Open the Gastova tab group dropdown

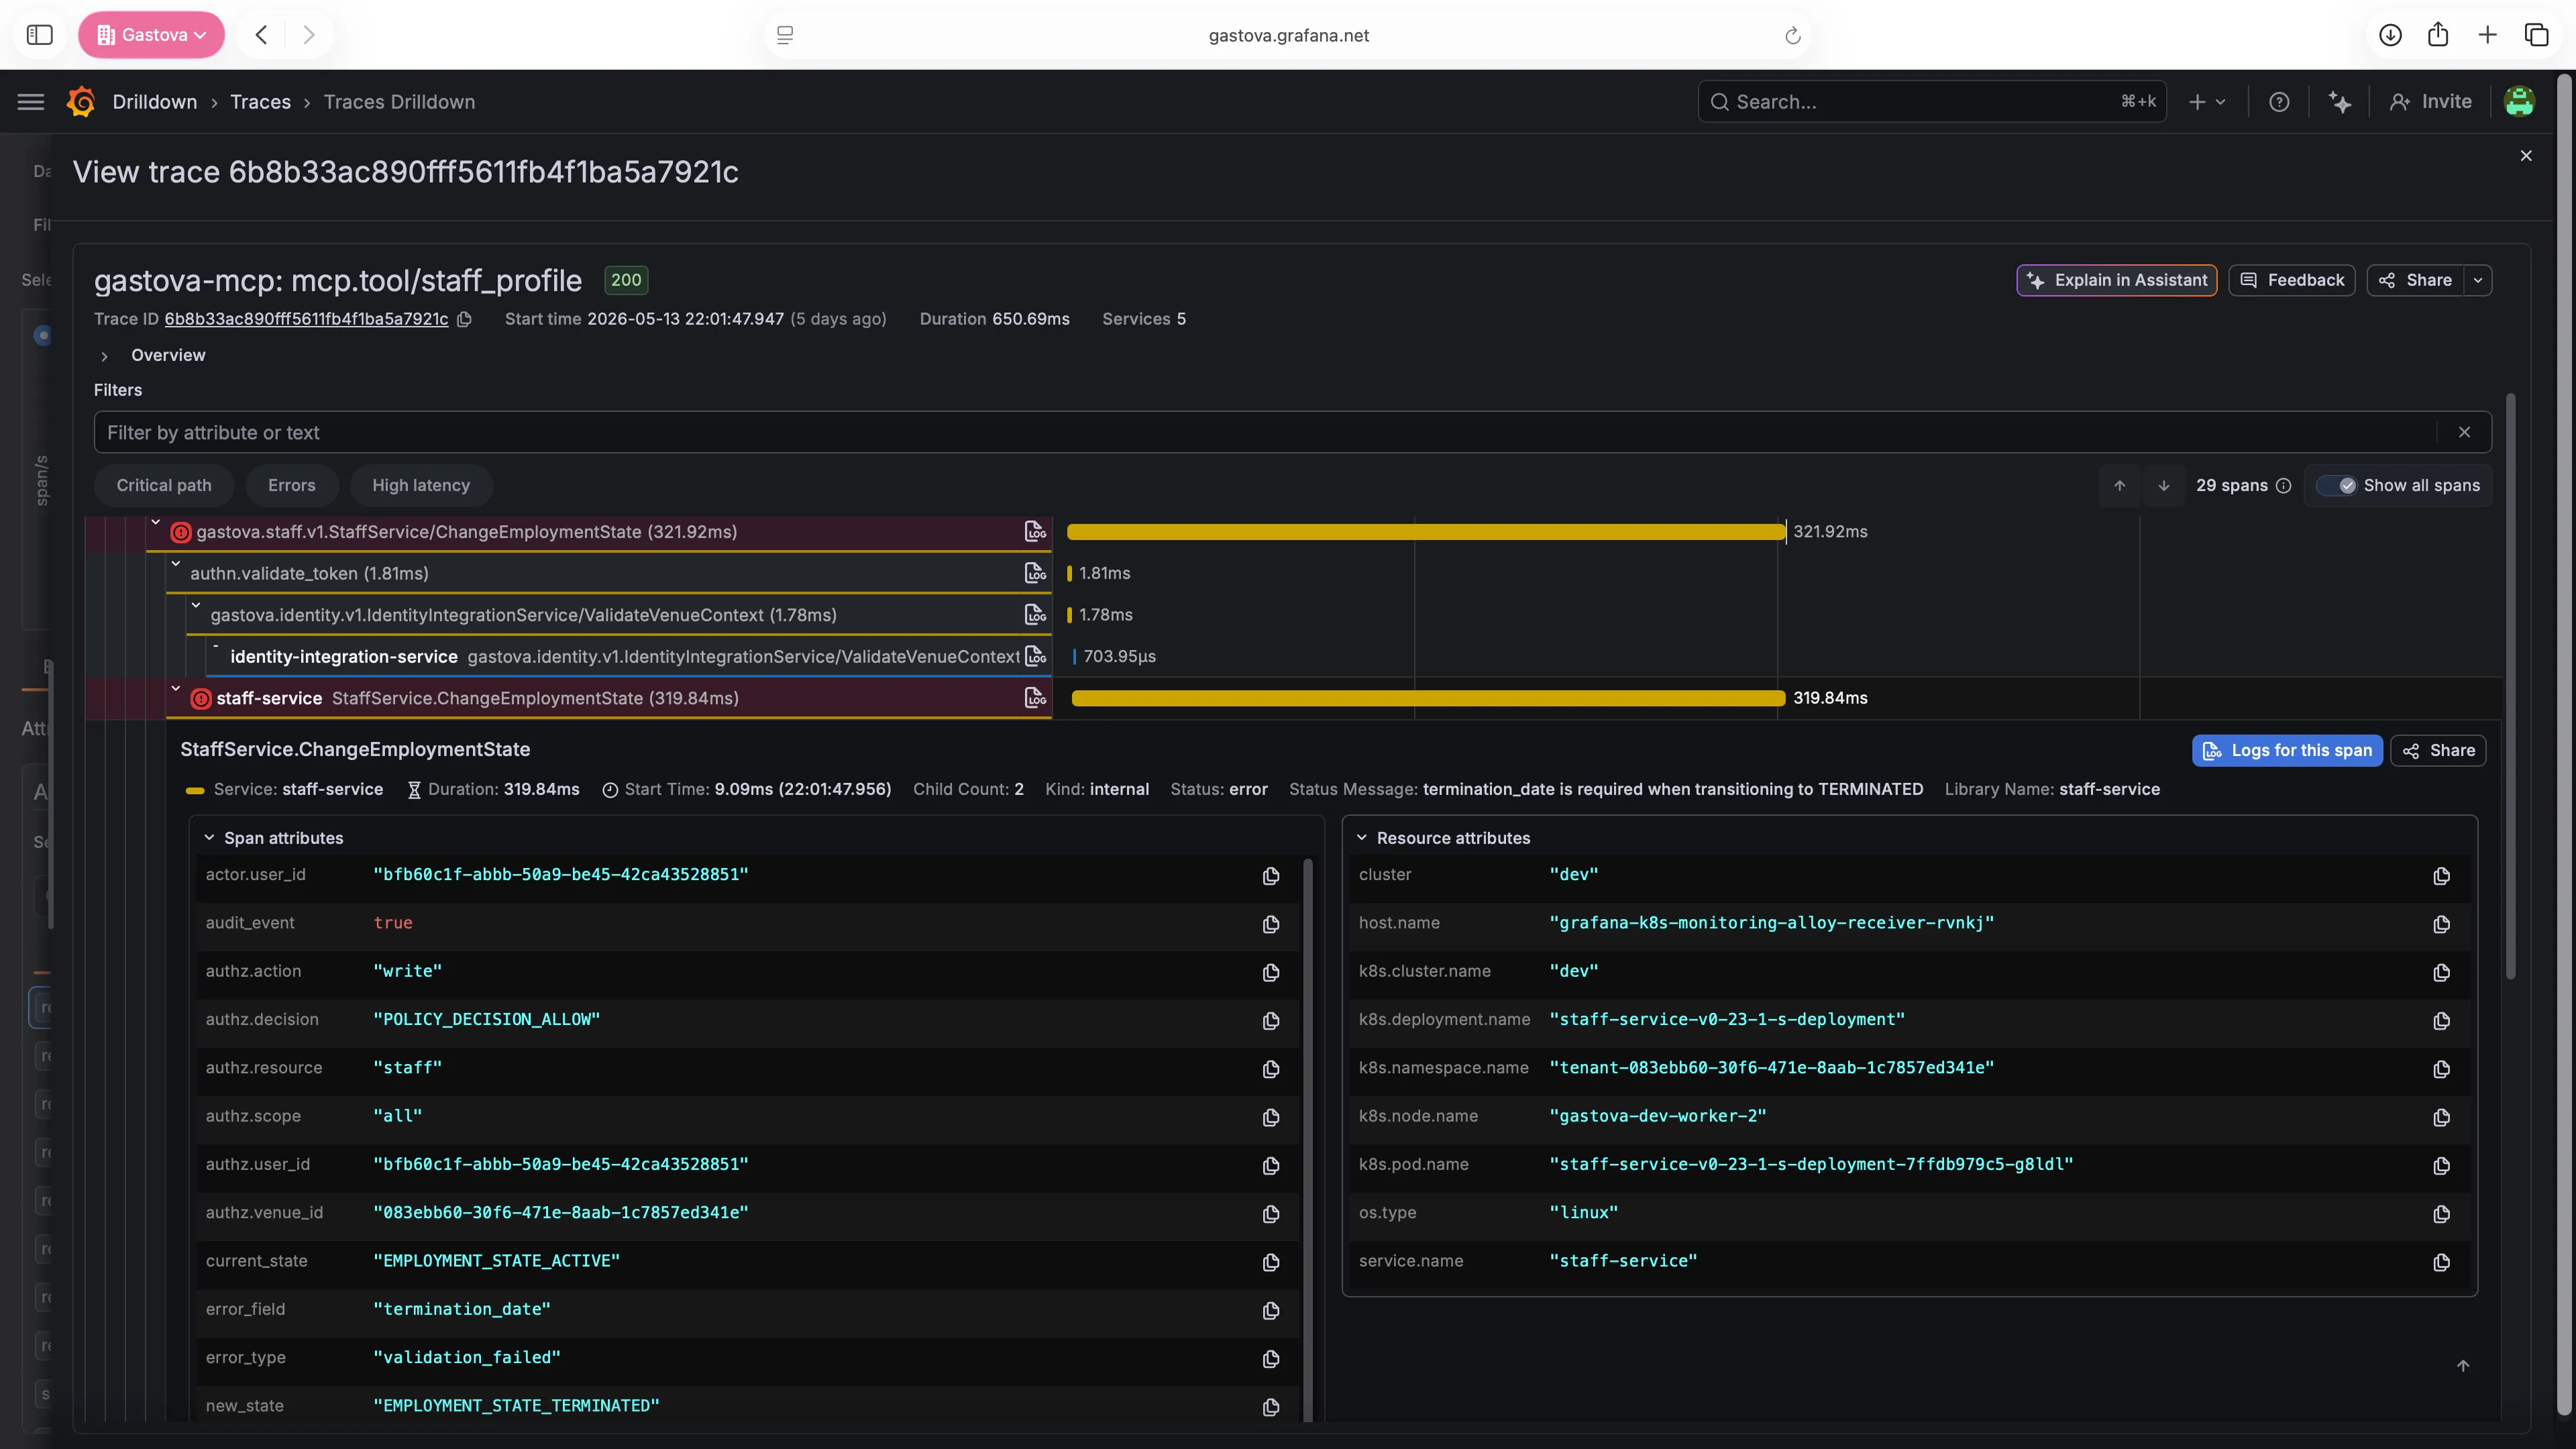click(x=151, y=35)
